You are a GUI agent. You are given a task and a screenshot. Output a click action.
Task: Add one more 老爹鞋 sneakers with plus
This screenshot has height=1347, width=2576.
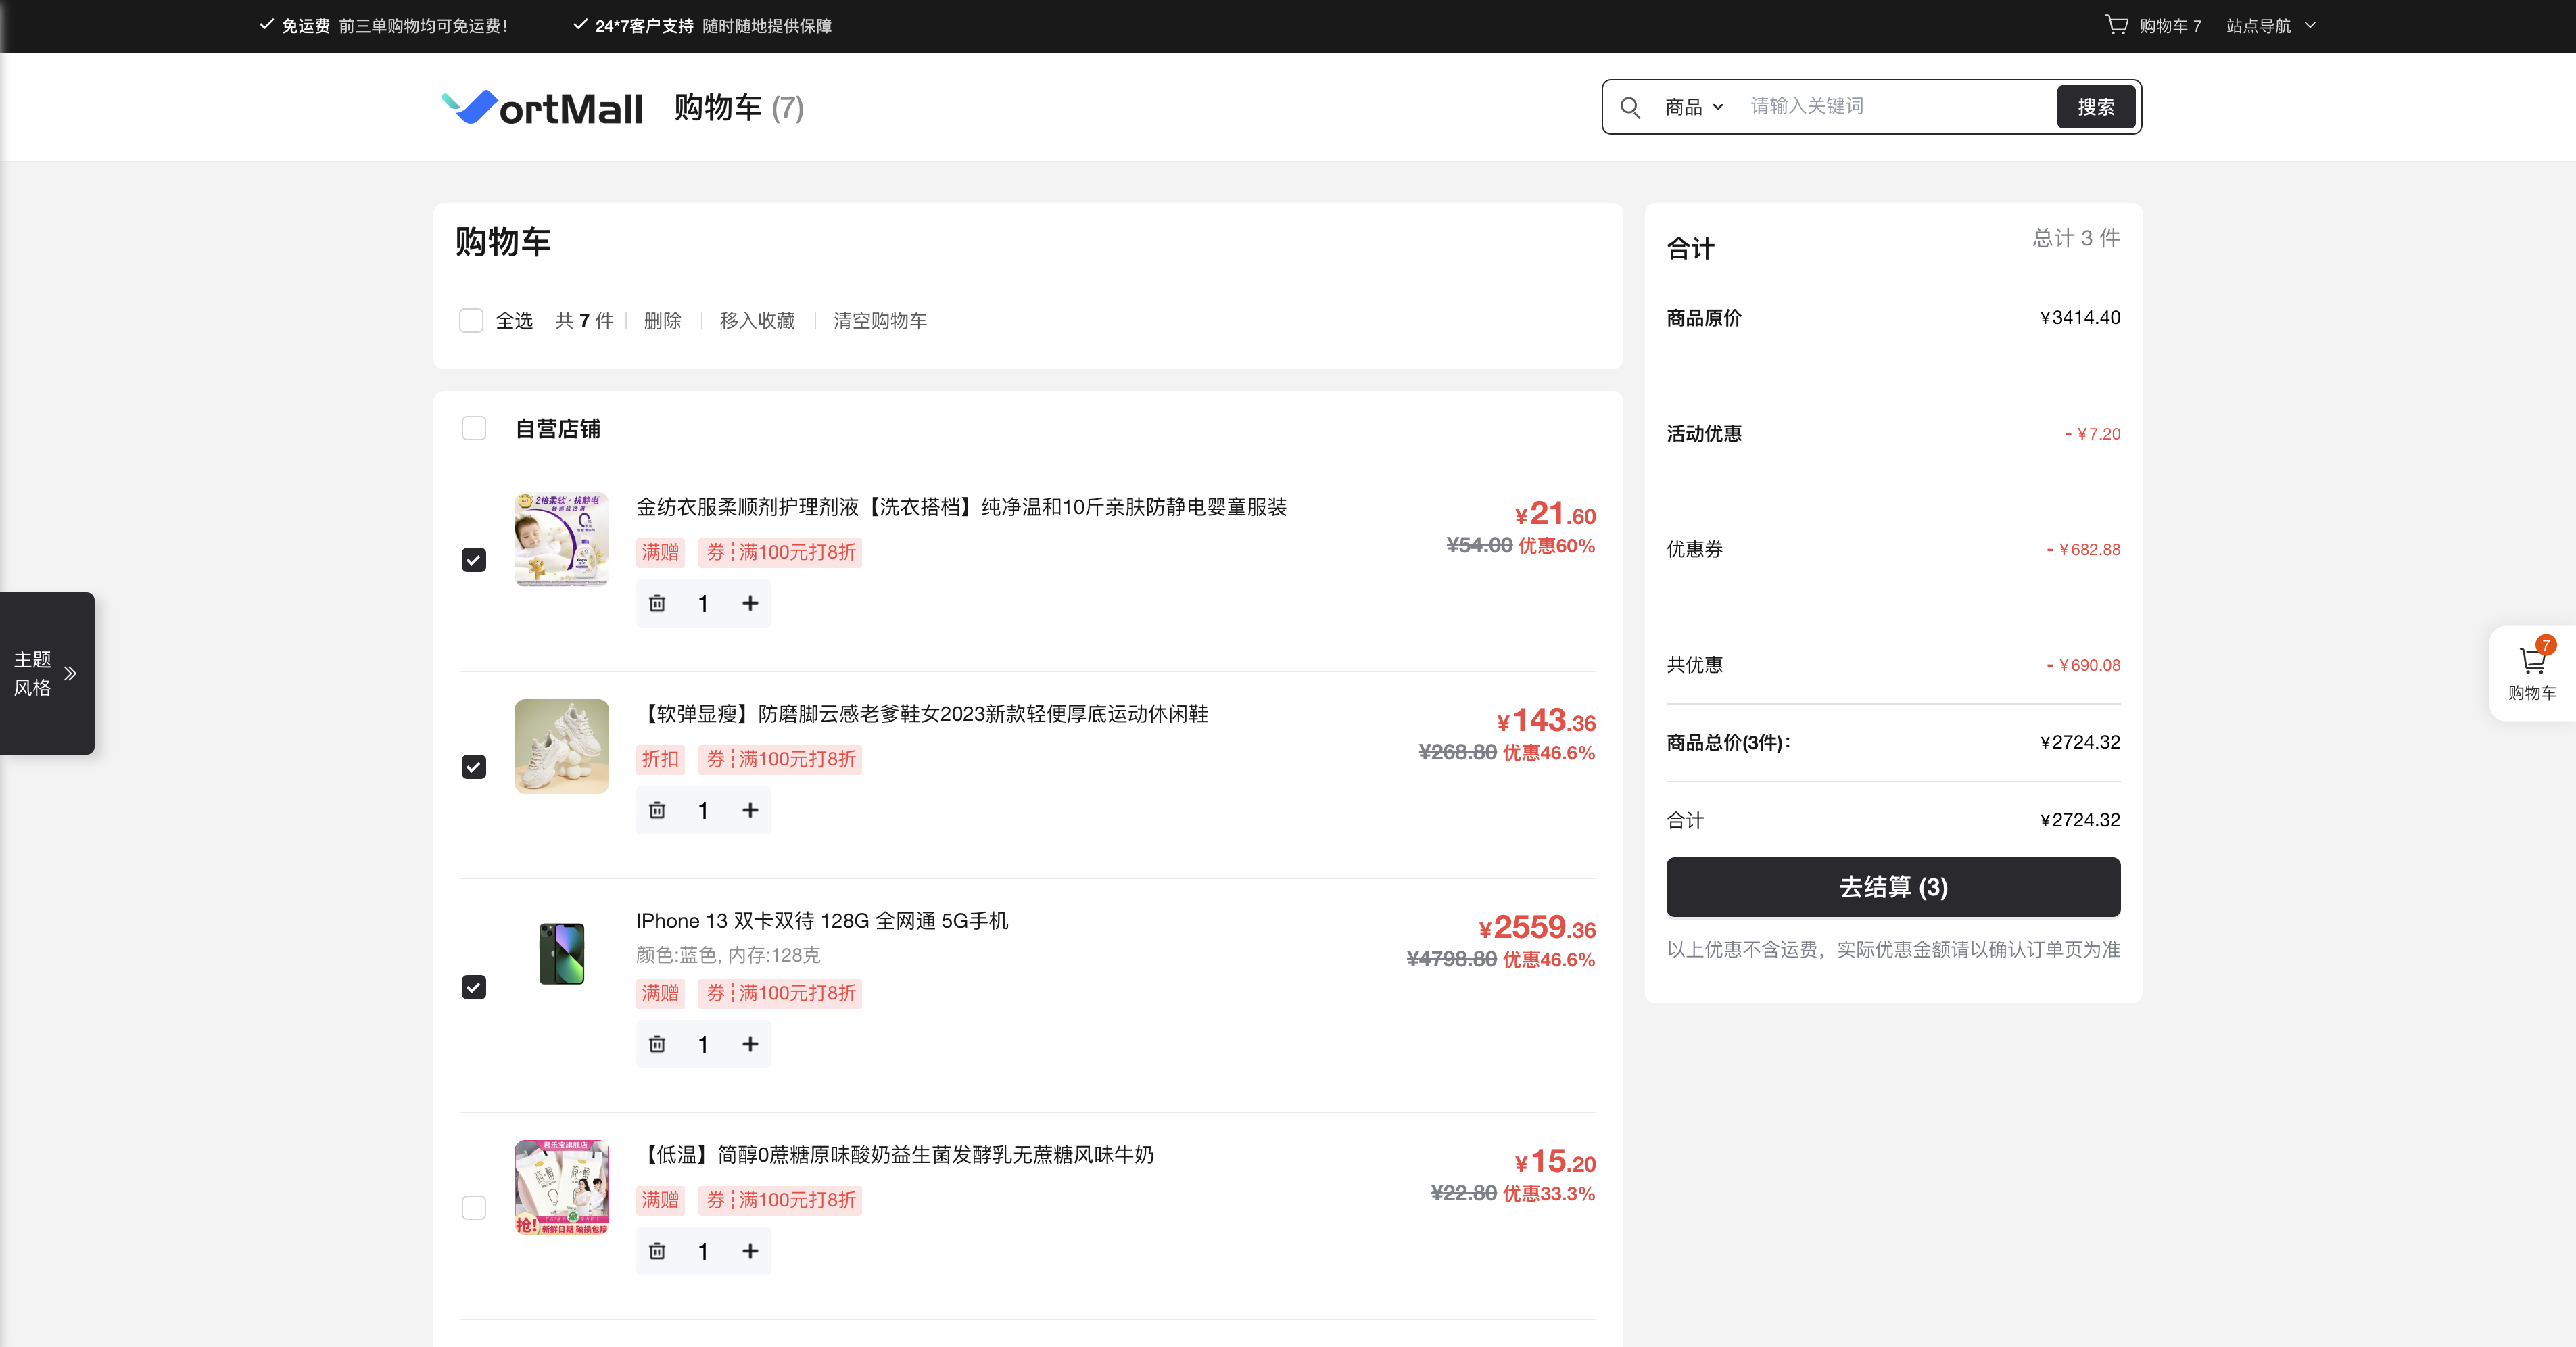[750, 810]
